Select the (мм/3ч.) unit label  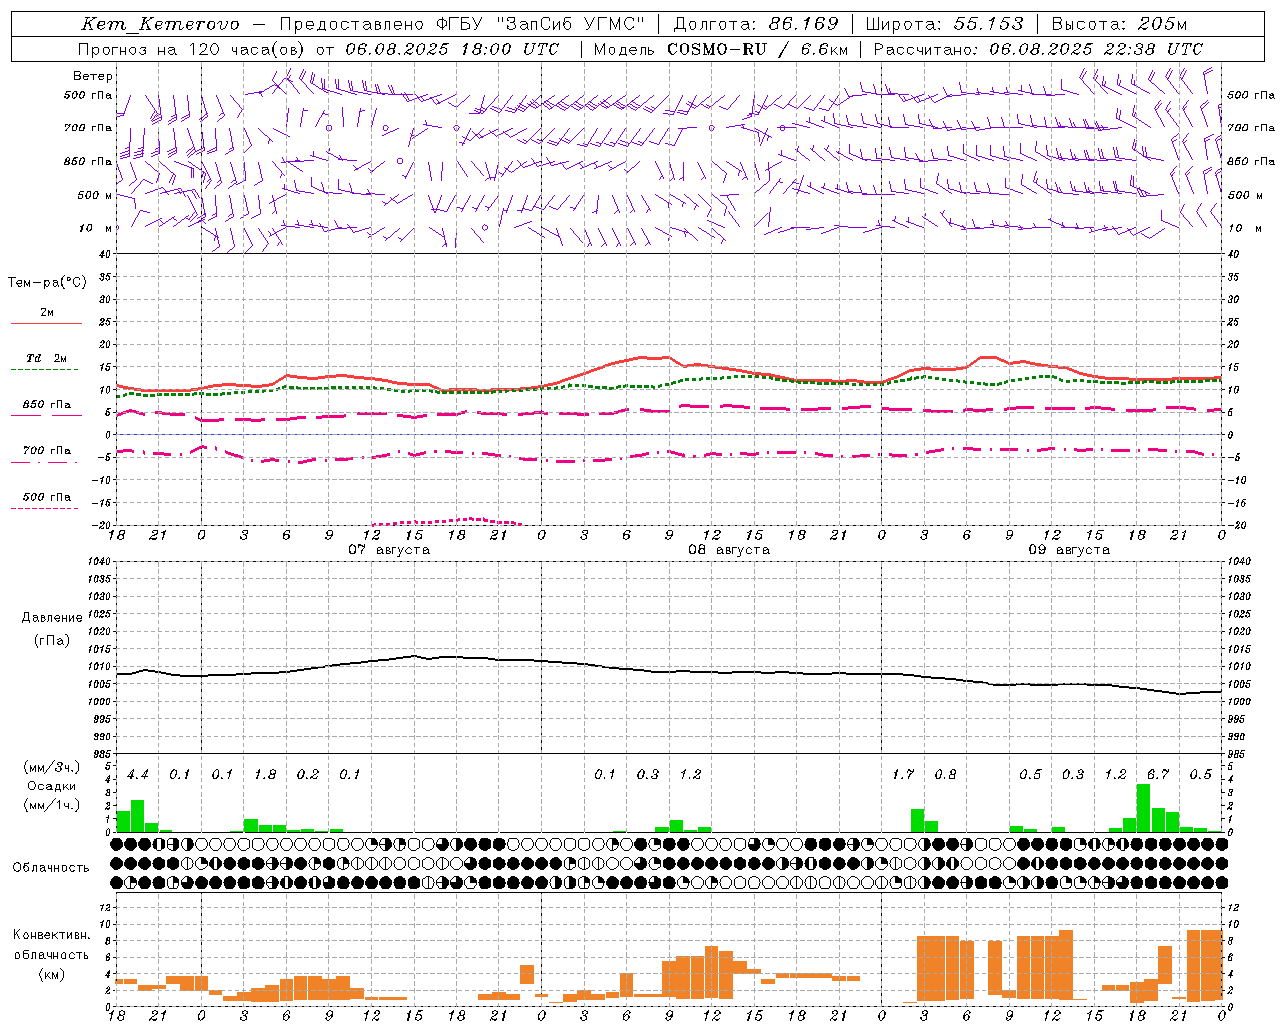[x=52, y=767]
